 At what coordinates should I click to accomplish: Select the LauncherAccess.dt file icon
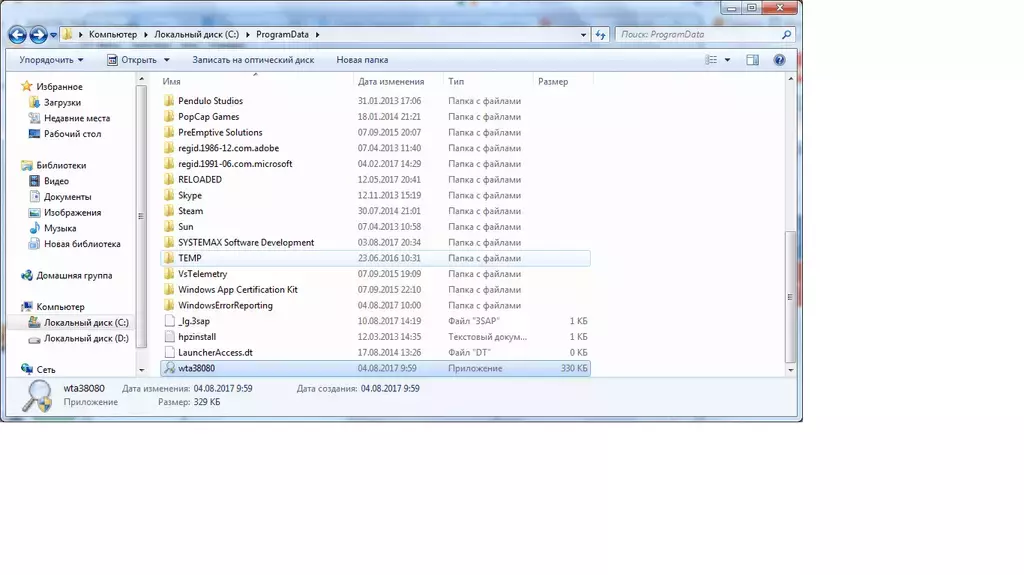click(169, 352)
